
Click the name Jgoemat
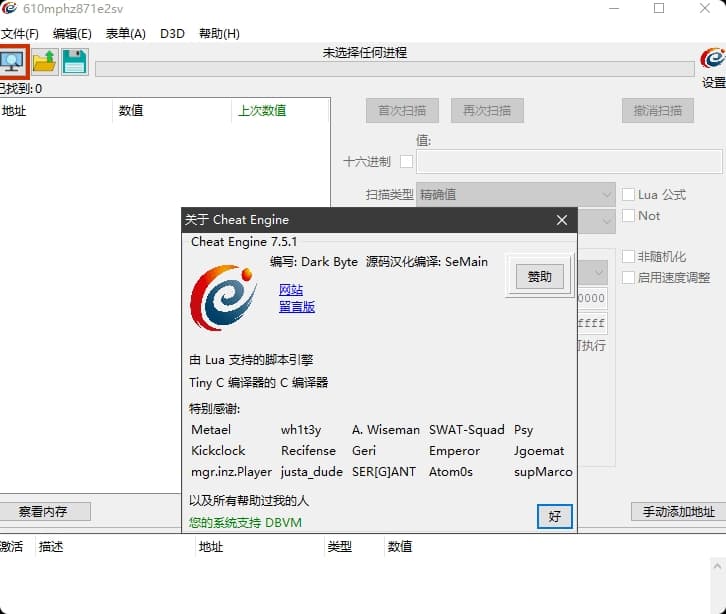coord(539,451)
